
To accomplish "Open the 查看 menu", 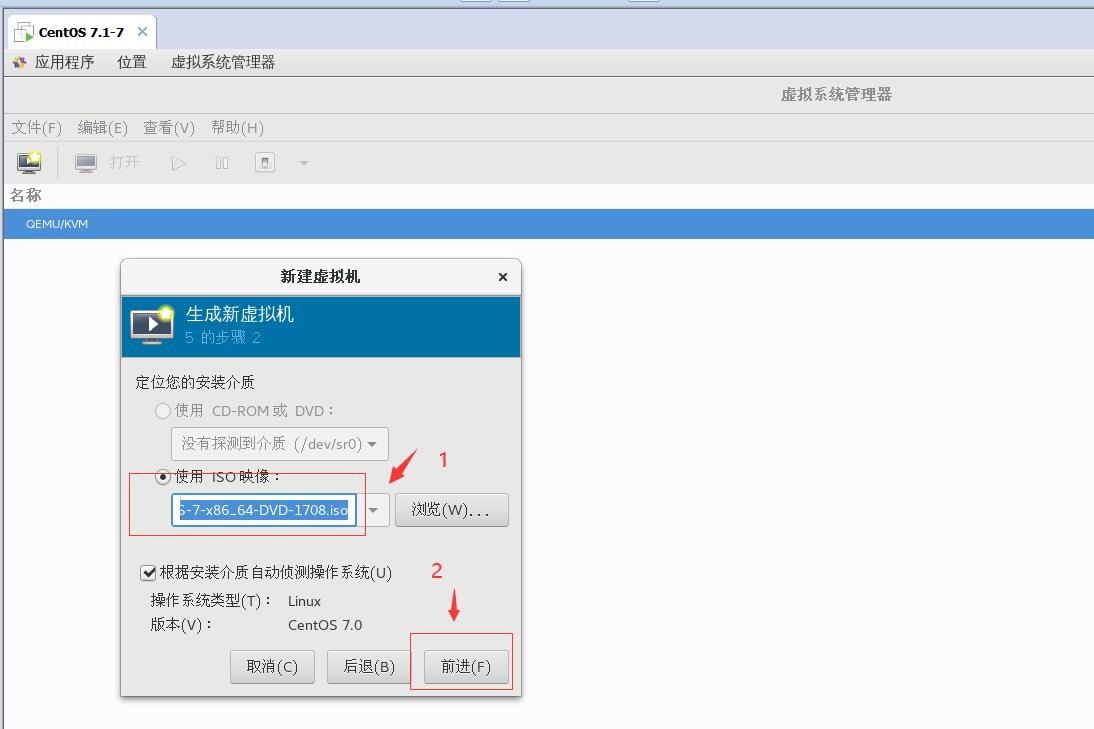I will pos(168,127).
